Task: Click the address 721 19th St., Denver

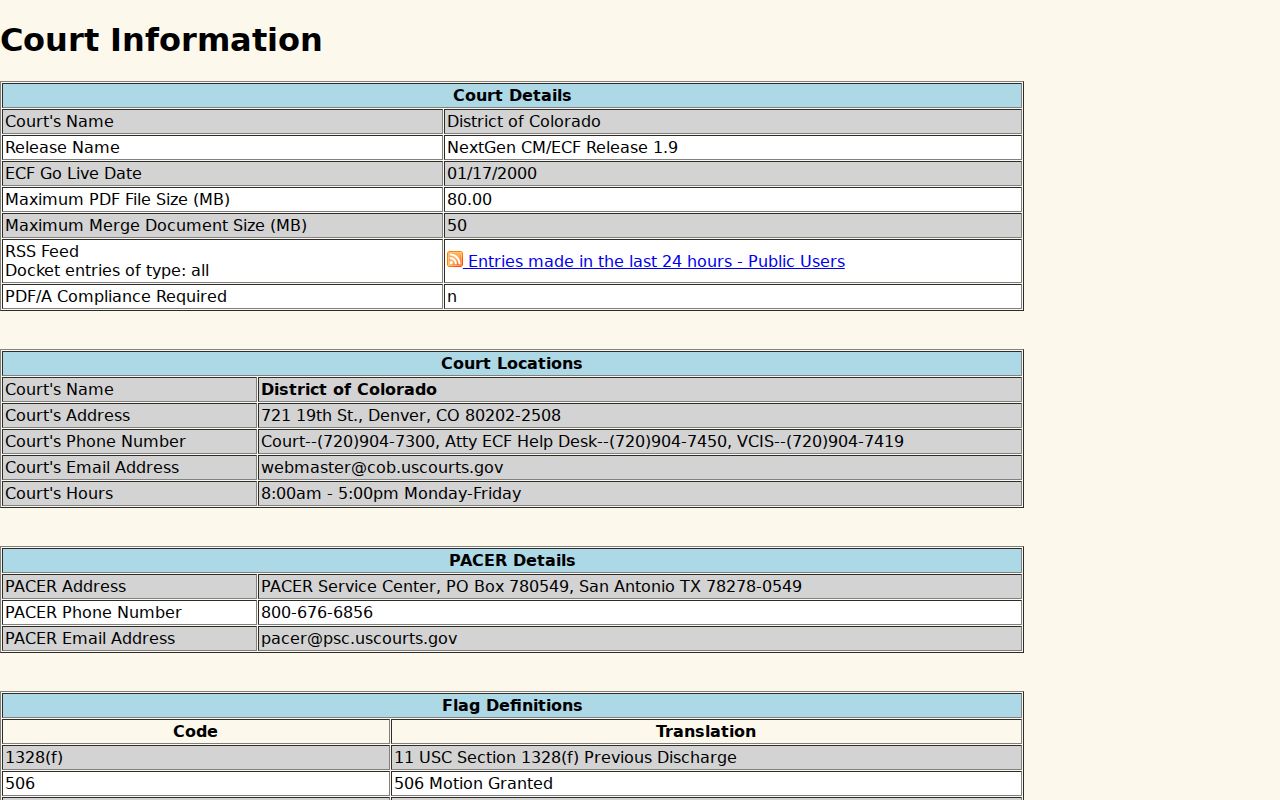Action: point(411,416)
